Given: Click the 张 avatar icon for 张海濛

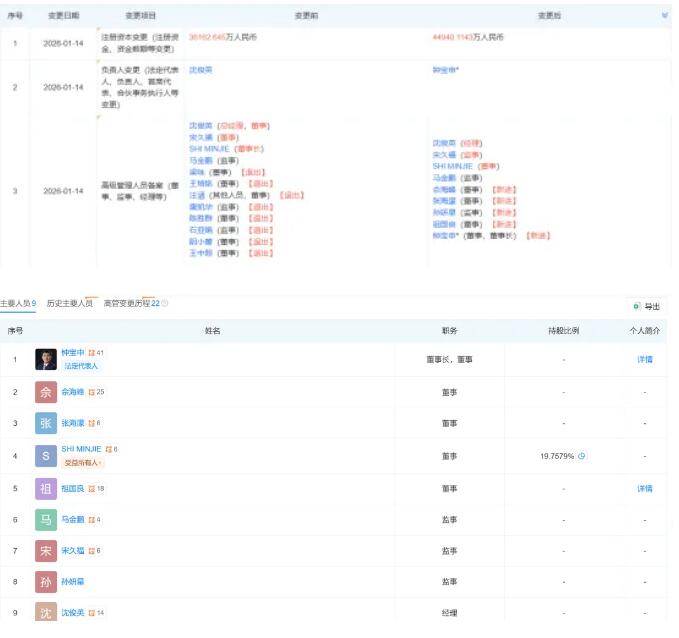Looking at the screenshot, I should coord(46,424).
